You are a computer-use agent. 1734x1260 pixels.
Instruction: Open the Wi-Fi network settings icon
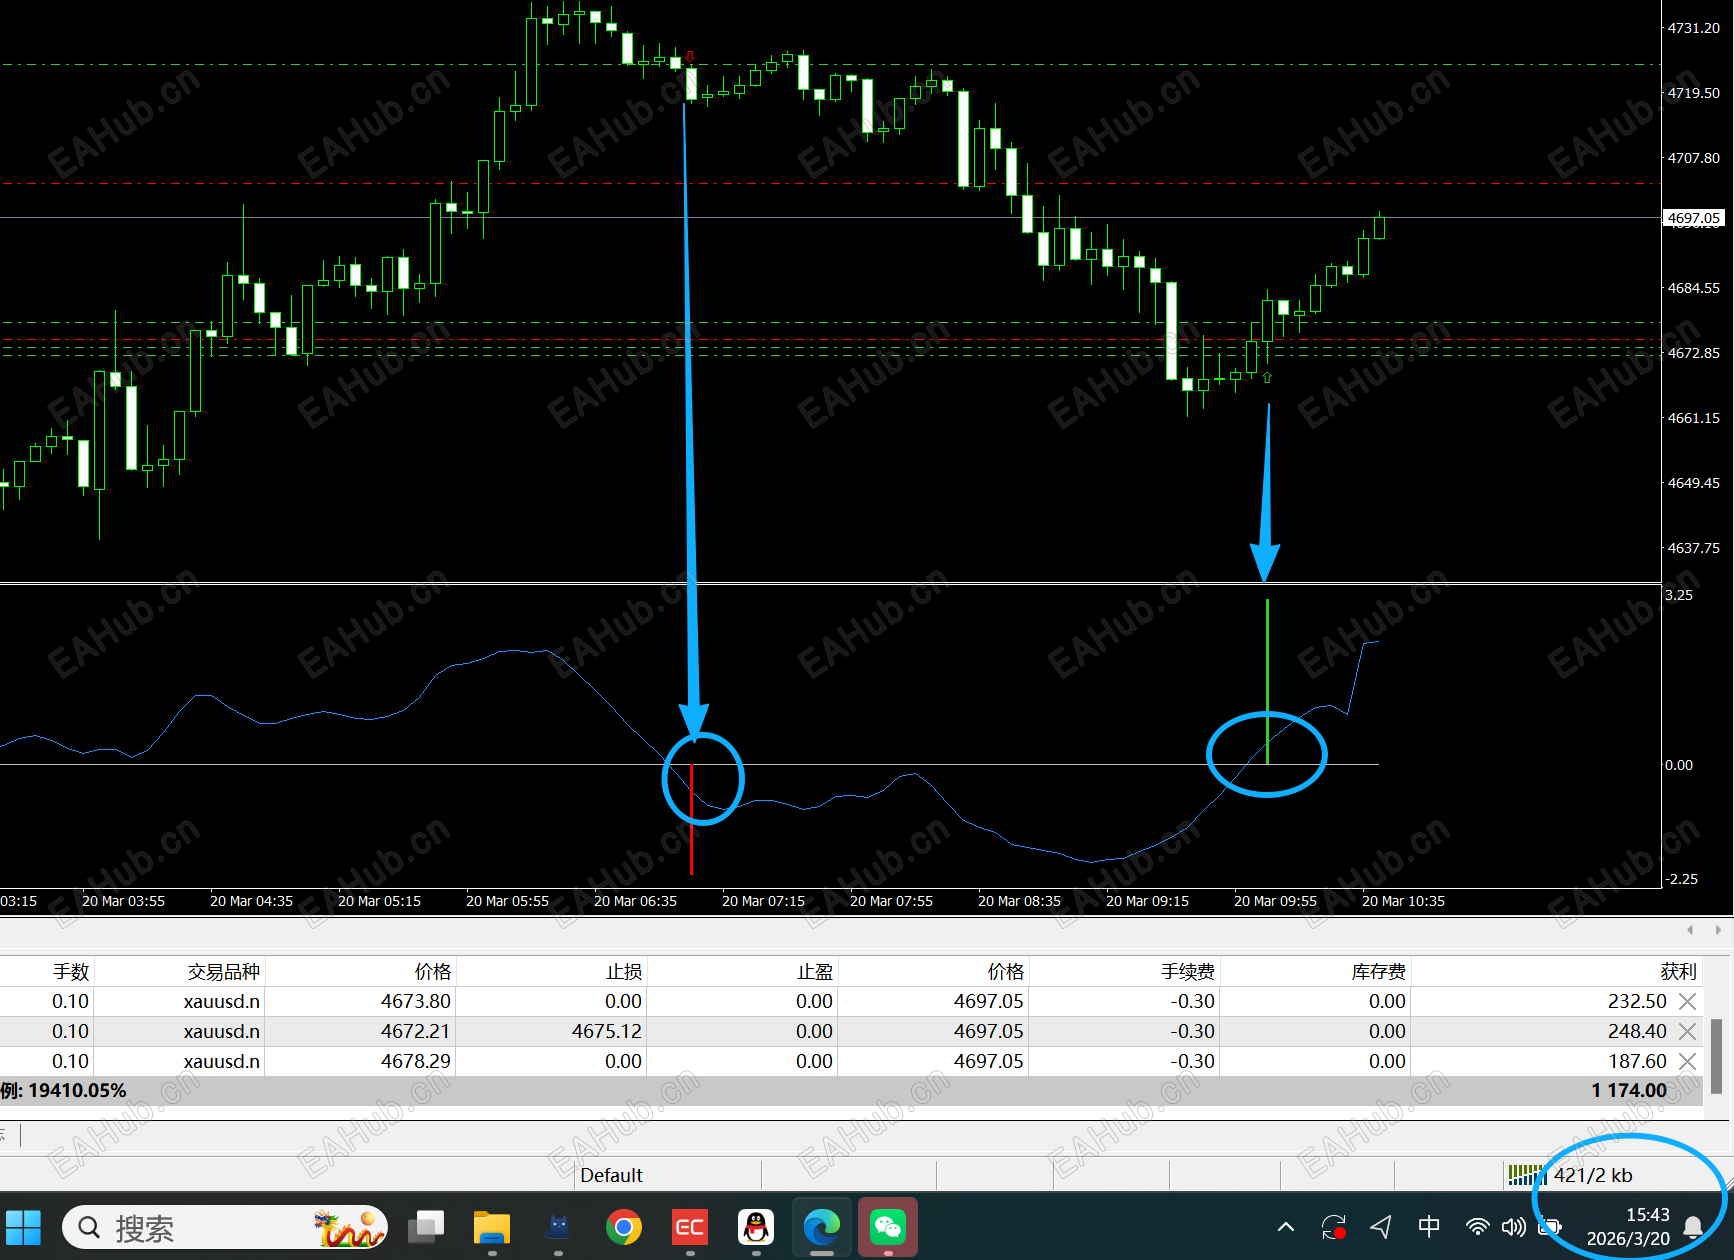point(1477,1227)
